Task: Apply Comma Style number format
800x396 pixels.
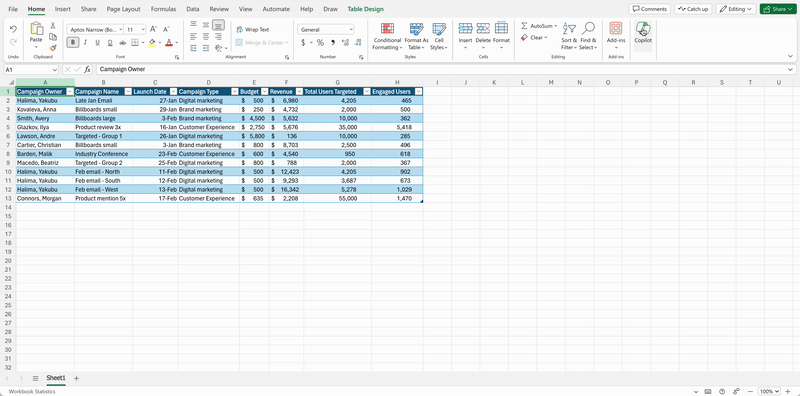Action: tap(333, 42)
